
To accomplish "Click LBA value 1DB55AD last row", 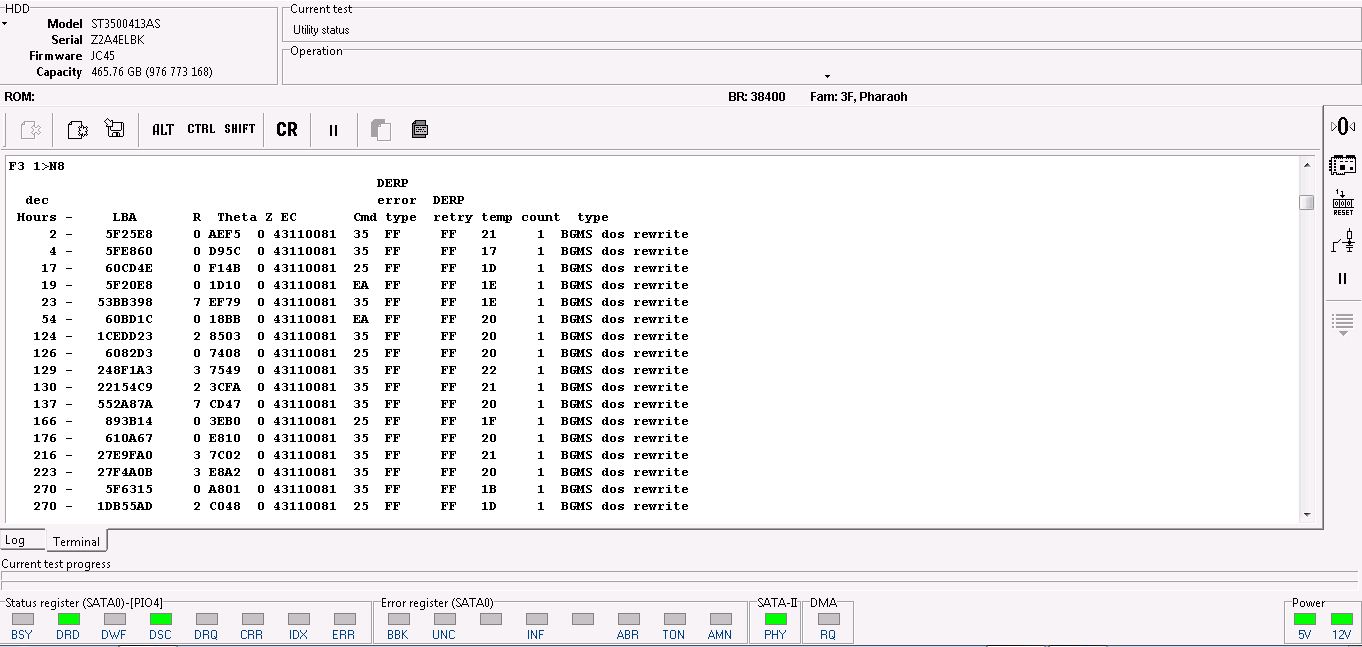I will 125,506.
